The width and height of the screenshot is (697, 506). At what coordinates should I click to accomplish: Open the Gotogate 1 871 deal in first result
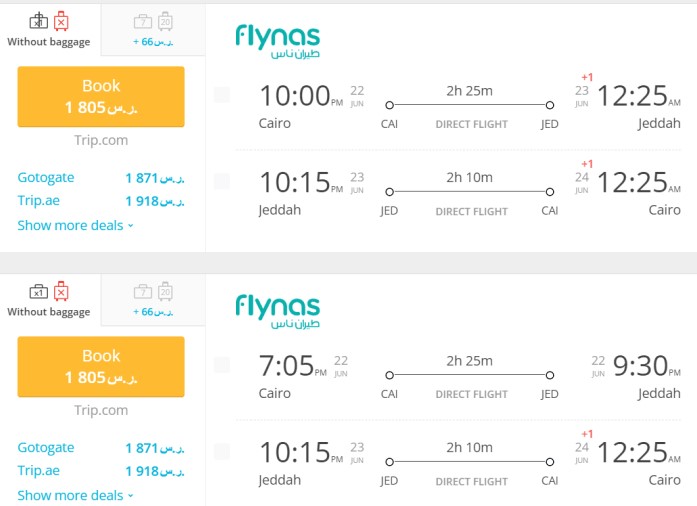click(101, 178)
